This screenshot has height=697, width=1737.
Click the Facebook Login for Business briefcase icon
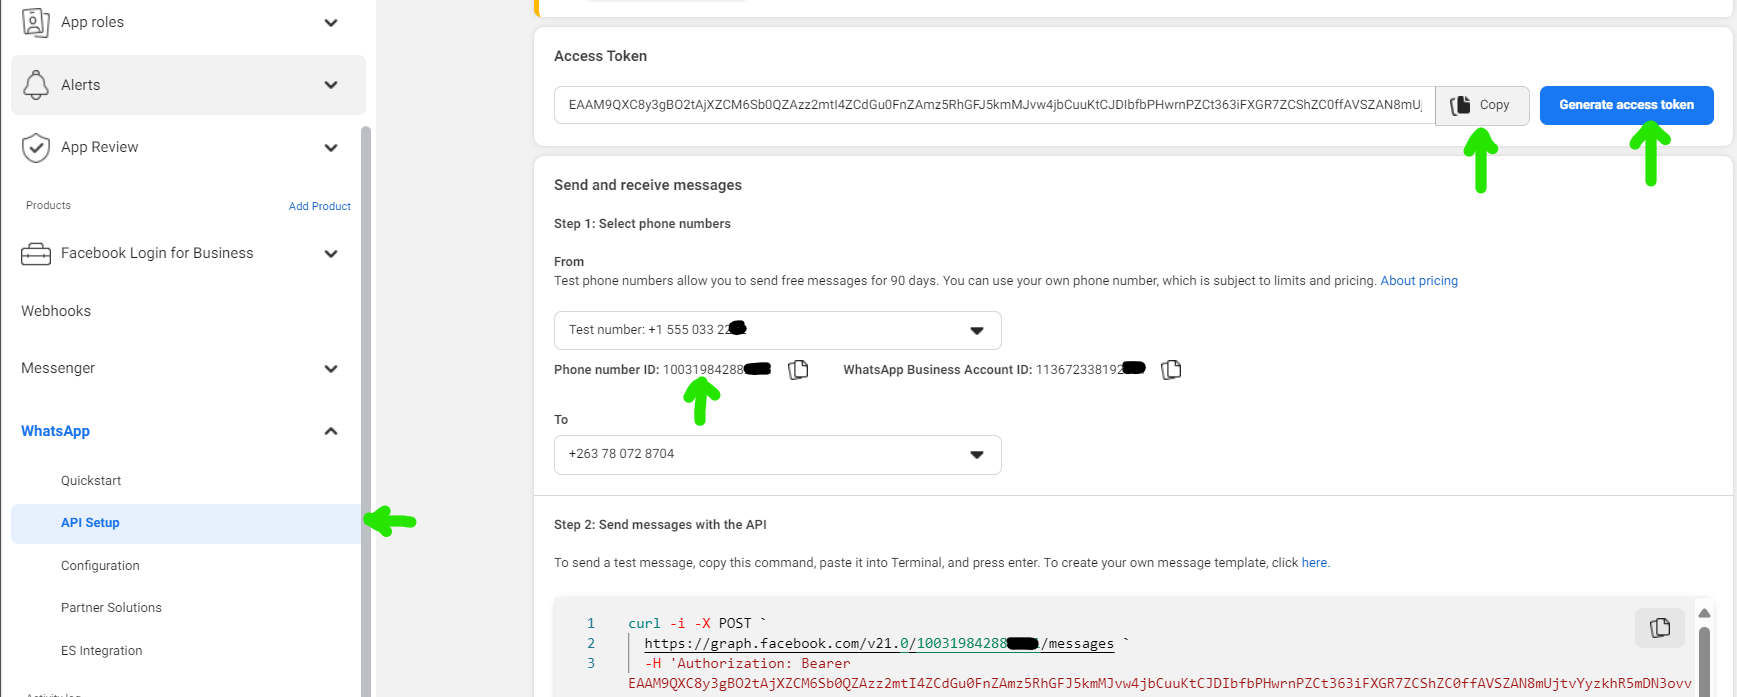coord(36,254)
